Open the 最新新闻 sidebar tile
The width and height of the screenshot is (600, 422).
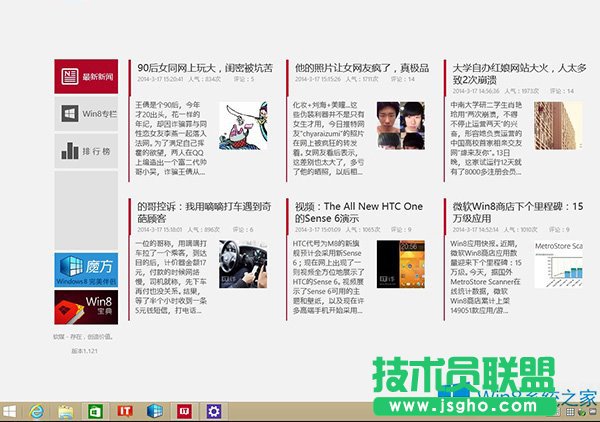[x=86, y=76]
